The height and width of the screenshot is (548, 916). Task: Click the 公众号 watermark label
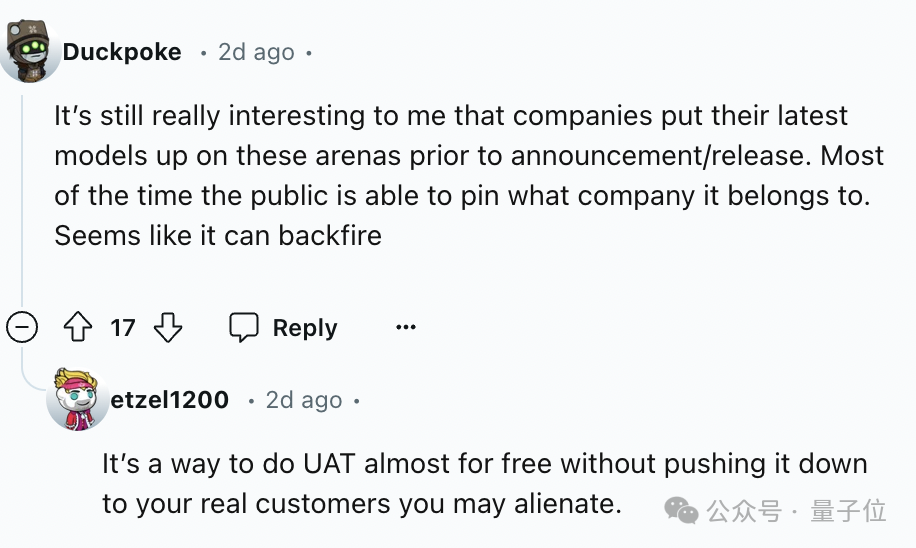click(744, 511)
